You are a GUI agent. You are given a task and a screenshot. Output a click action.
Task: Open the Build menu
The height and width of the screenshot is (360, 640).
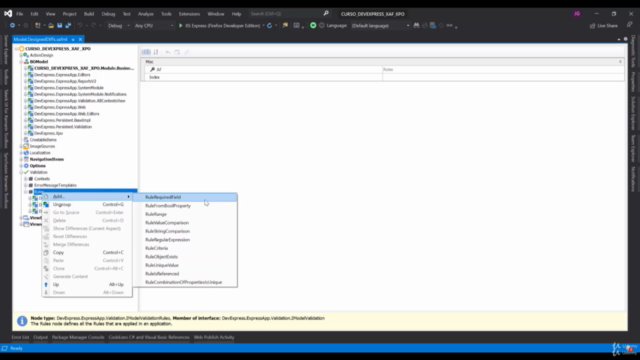coord(89,14)
